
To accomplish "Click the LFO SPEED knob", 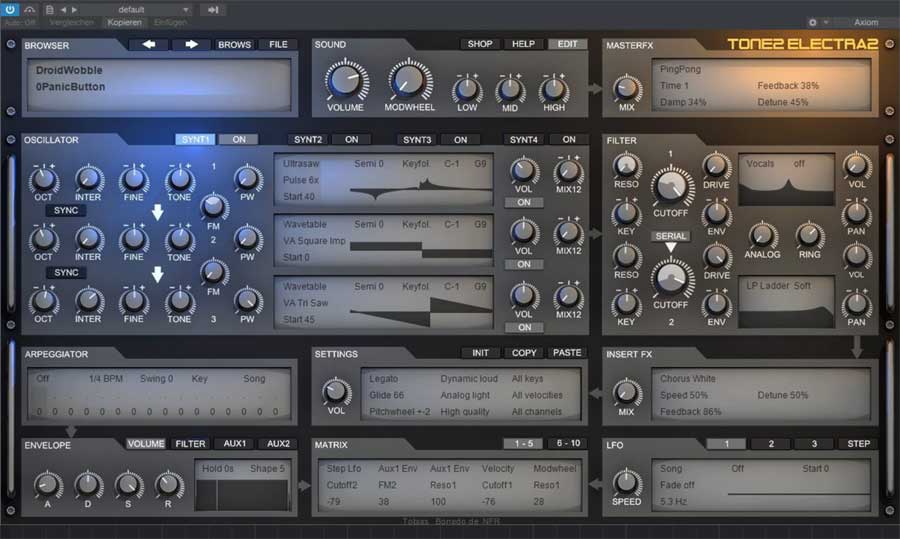I will (626, 482).
